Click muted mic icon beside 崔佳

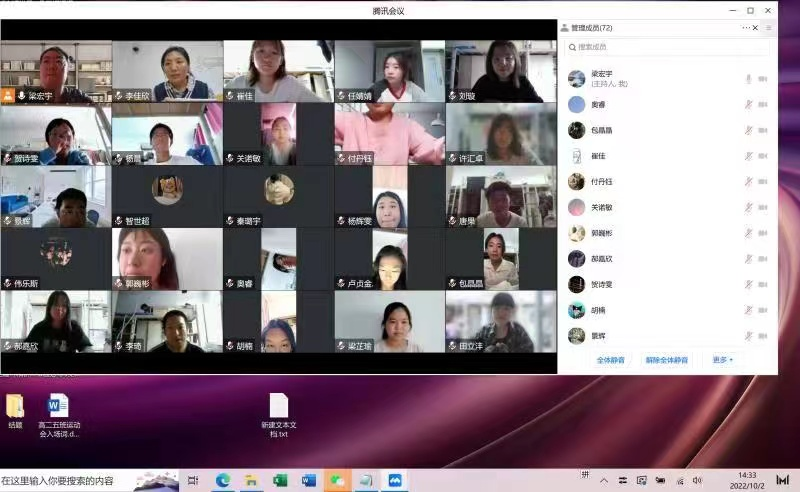coord(747,156)
